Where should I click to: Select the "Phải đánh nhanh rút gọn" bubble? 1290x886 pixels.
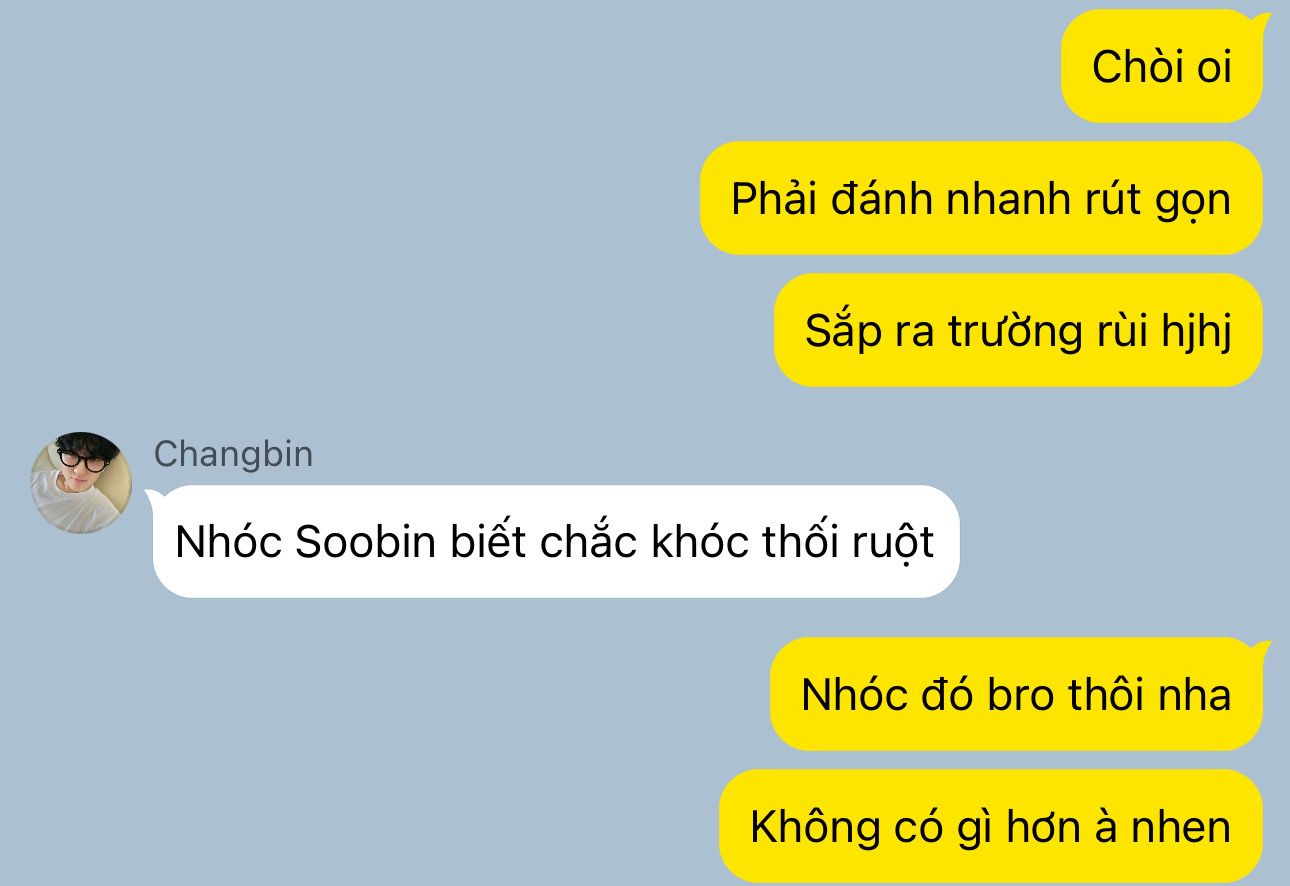(x=981, y=198)
